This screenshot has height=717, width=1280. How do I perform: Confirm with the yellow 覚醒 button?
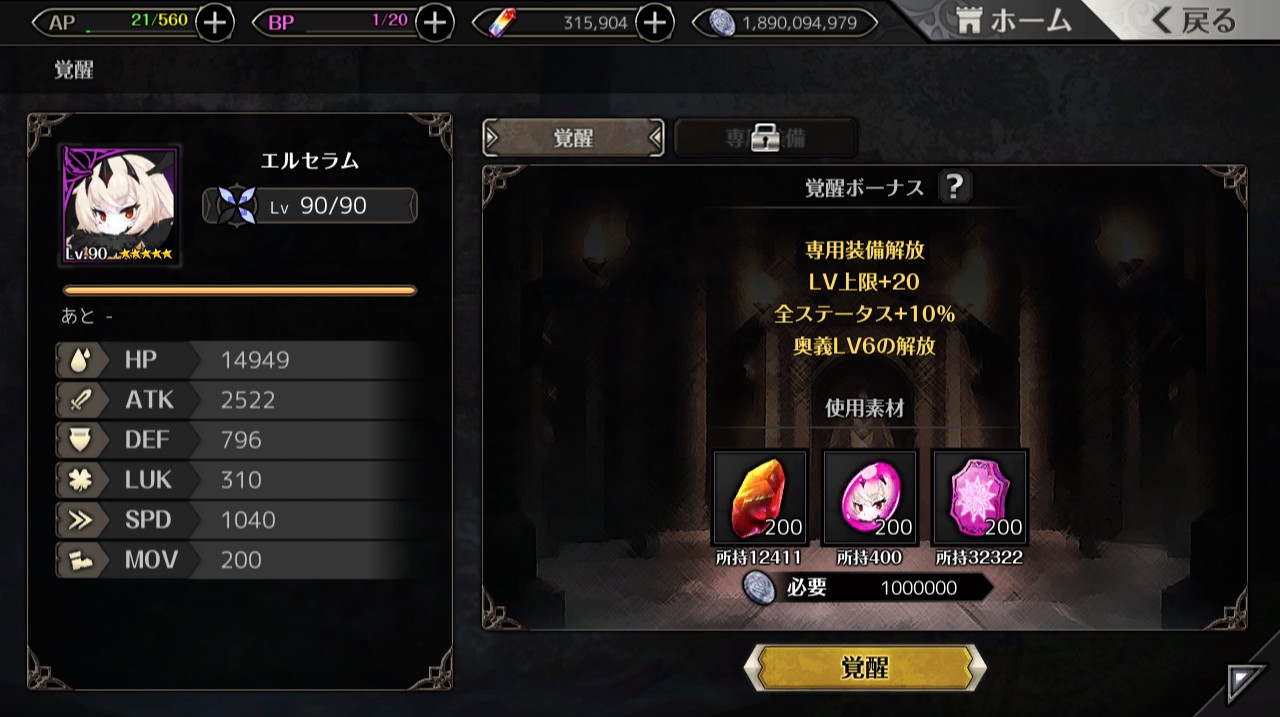865,668
